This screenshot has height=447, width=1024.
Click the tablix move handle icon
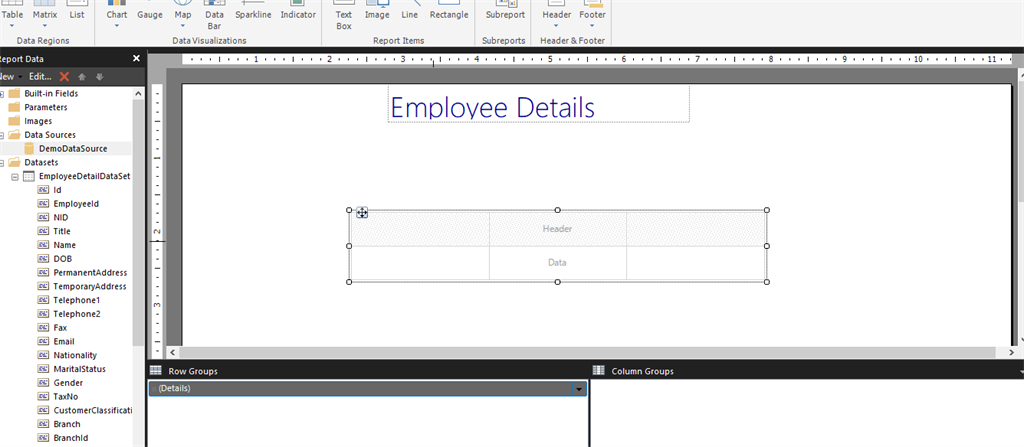click(x=362, y=212)
